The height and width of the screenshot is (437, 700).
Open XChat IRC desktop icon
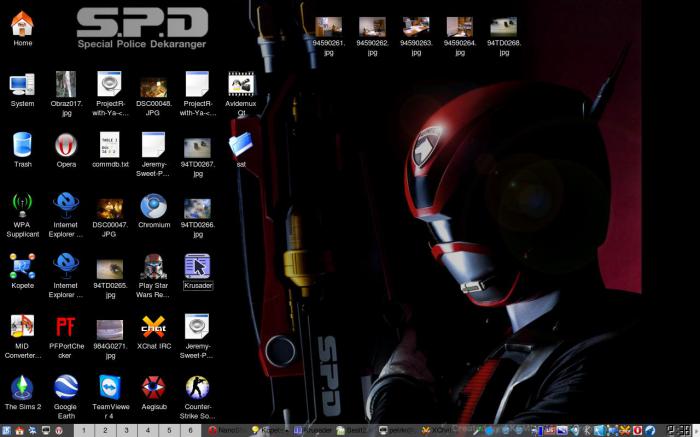point(154,333)
